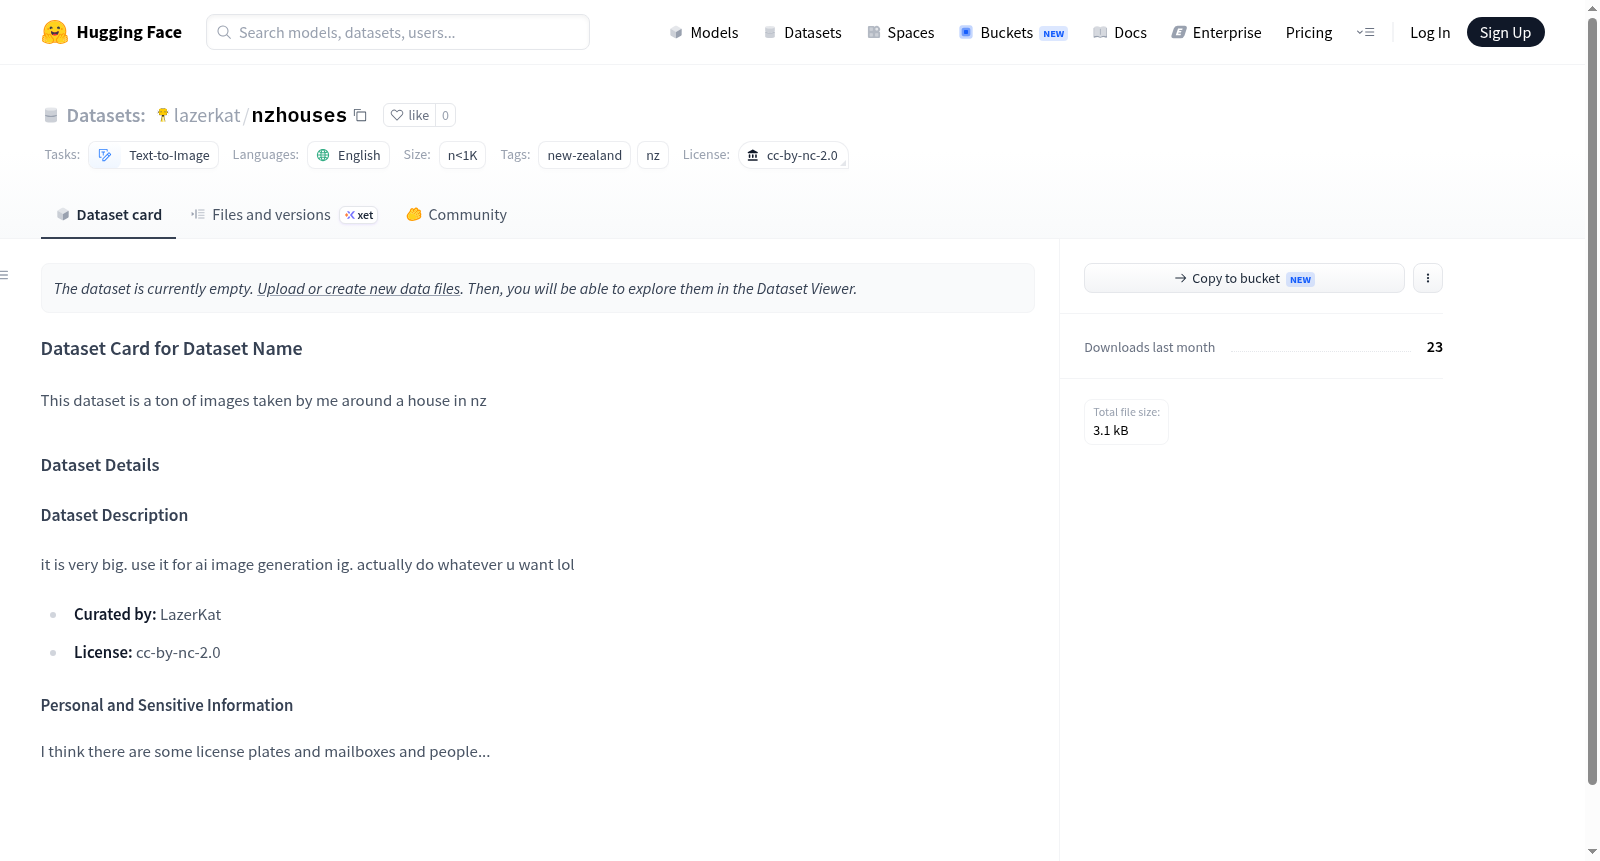Click the downloads count 23
Screen dimensions: 1600x861
[x=1434, y=347]
